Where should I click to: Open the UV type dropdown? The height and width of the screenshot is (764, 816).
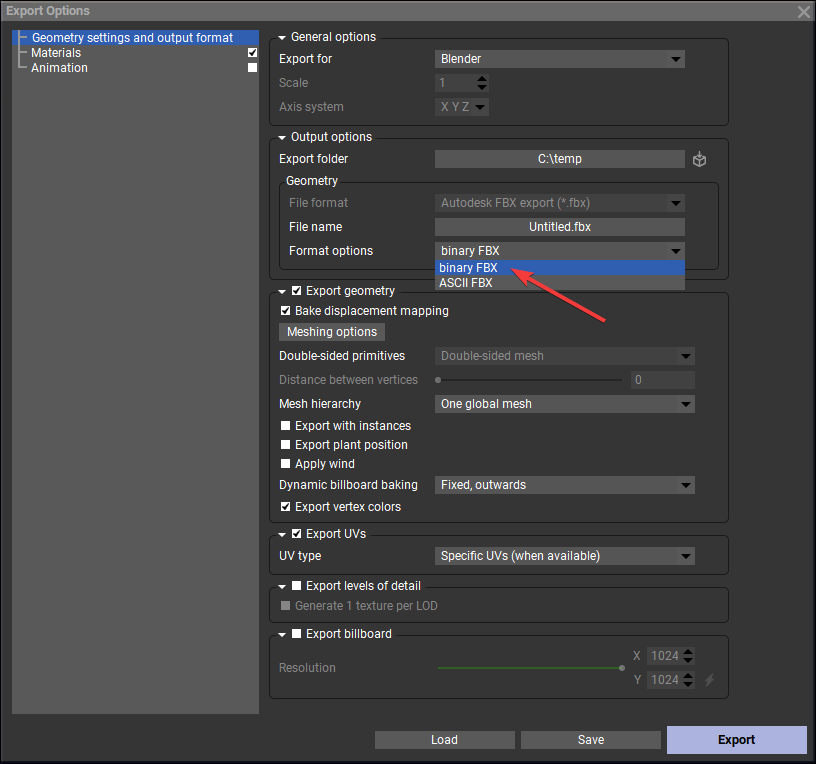click(x=566, y=556)
